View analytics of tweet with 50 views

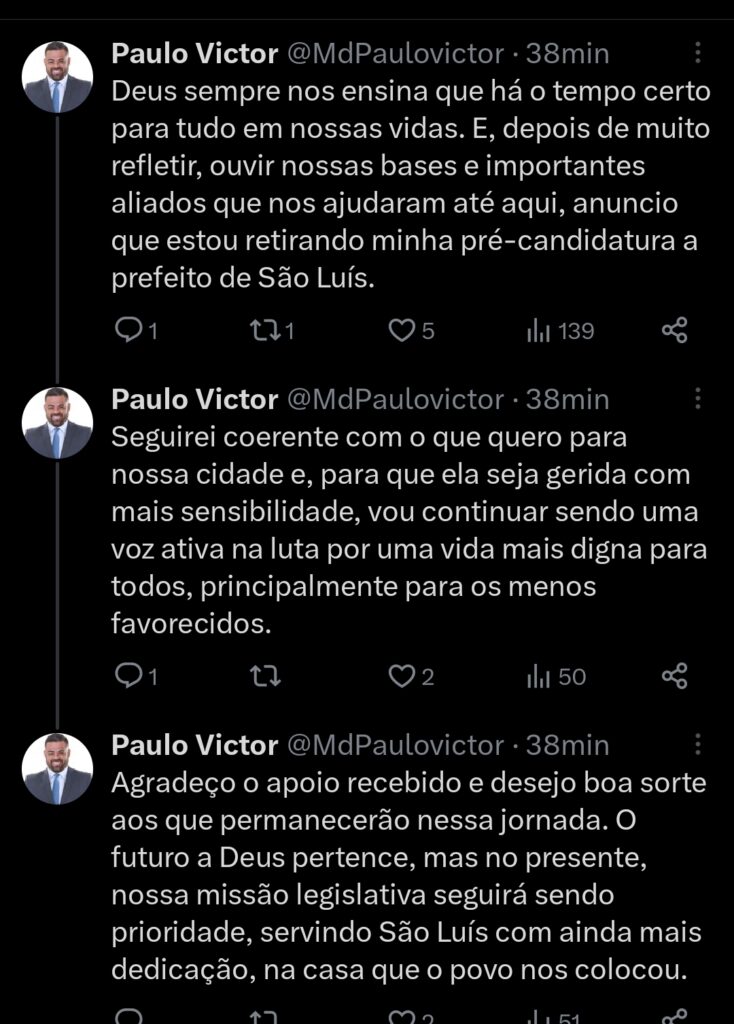point(540,677)
